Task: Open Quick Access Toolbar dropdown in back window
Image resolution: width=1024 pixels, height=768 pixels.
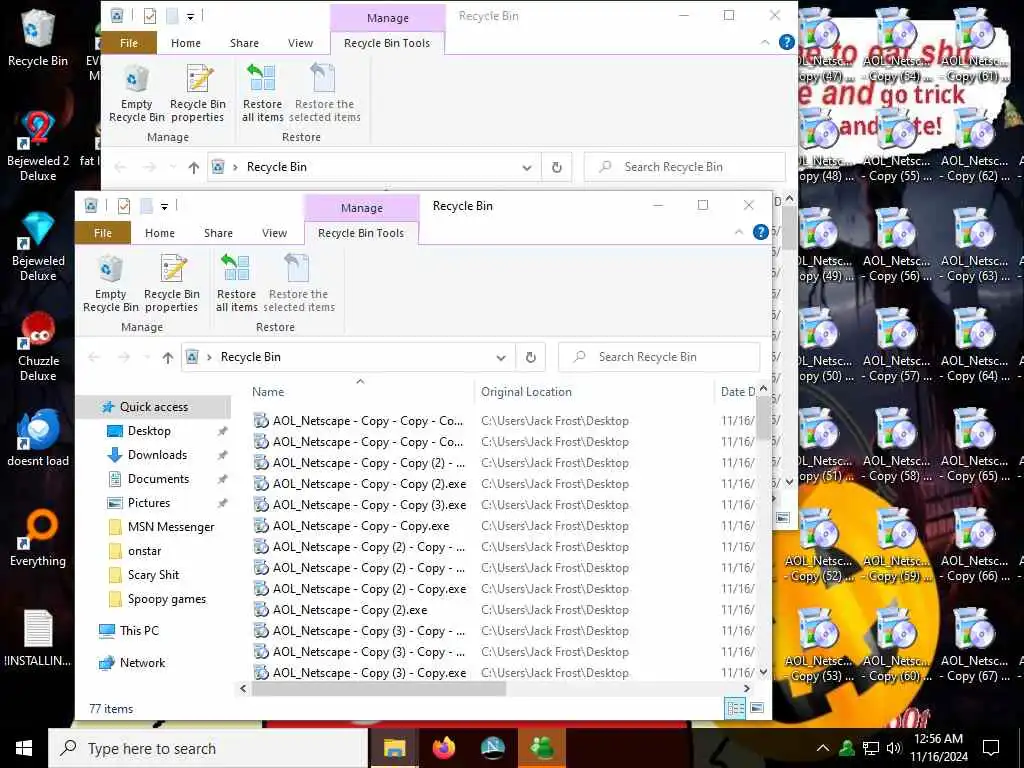Action: (x=191, y=16)
